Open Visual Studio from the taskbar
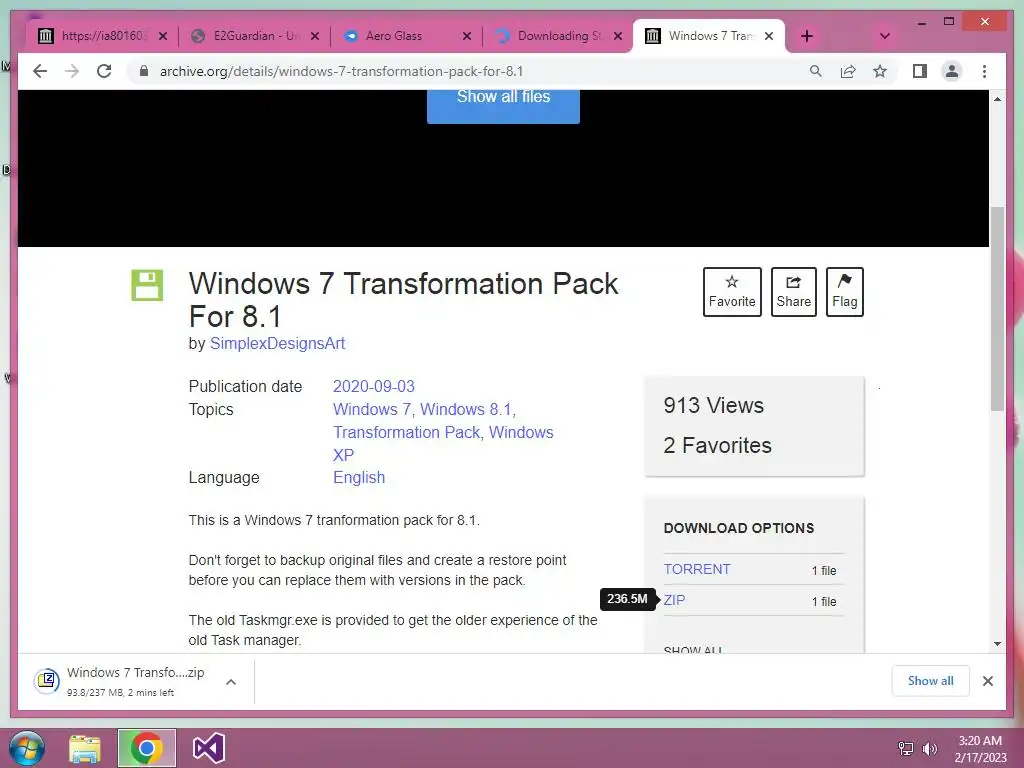 click(x=209, y=748)
